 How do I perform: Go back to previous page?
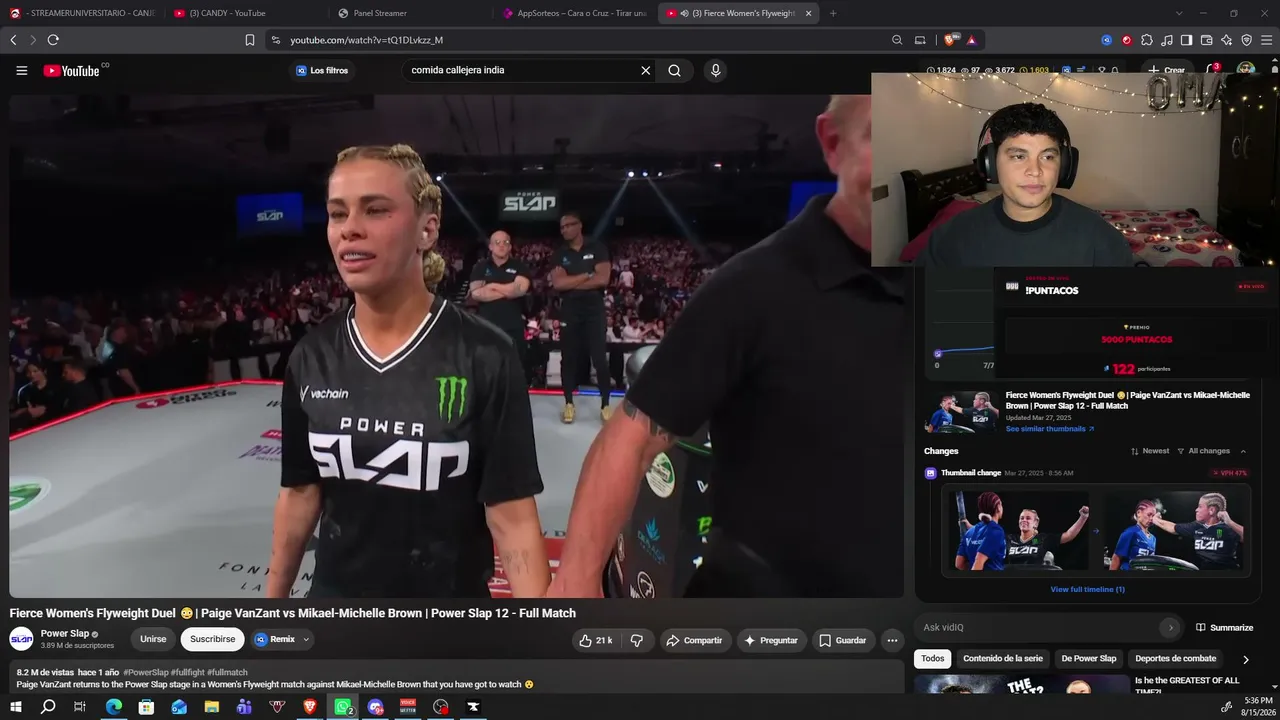pyautogui.click(x=13, y=40)
